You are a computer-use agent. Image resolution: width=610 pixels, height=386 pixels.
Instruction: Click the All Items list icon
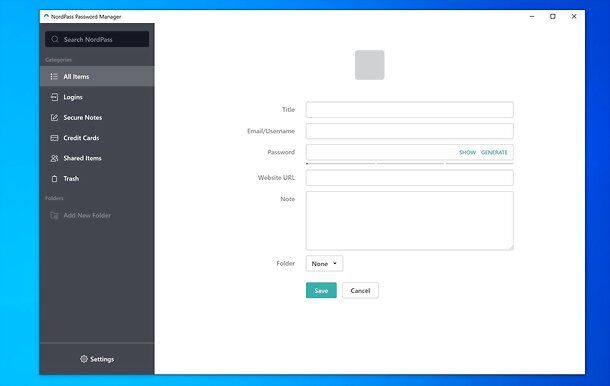(x=54, y=77)
